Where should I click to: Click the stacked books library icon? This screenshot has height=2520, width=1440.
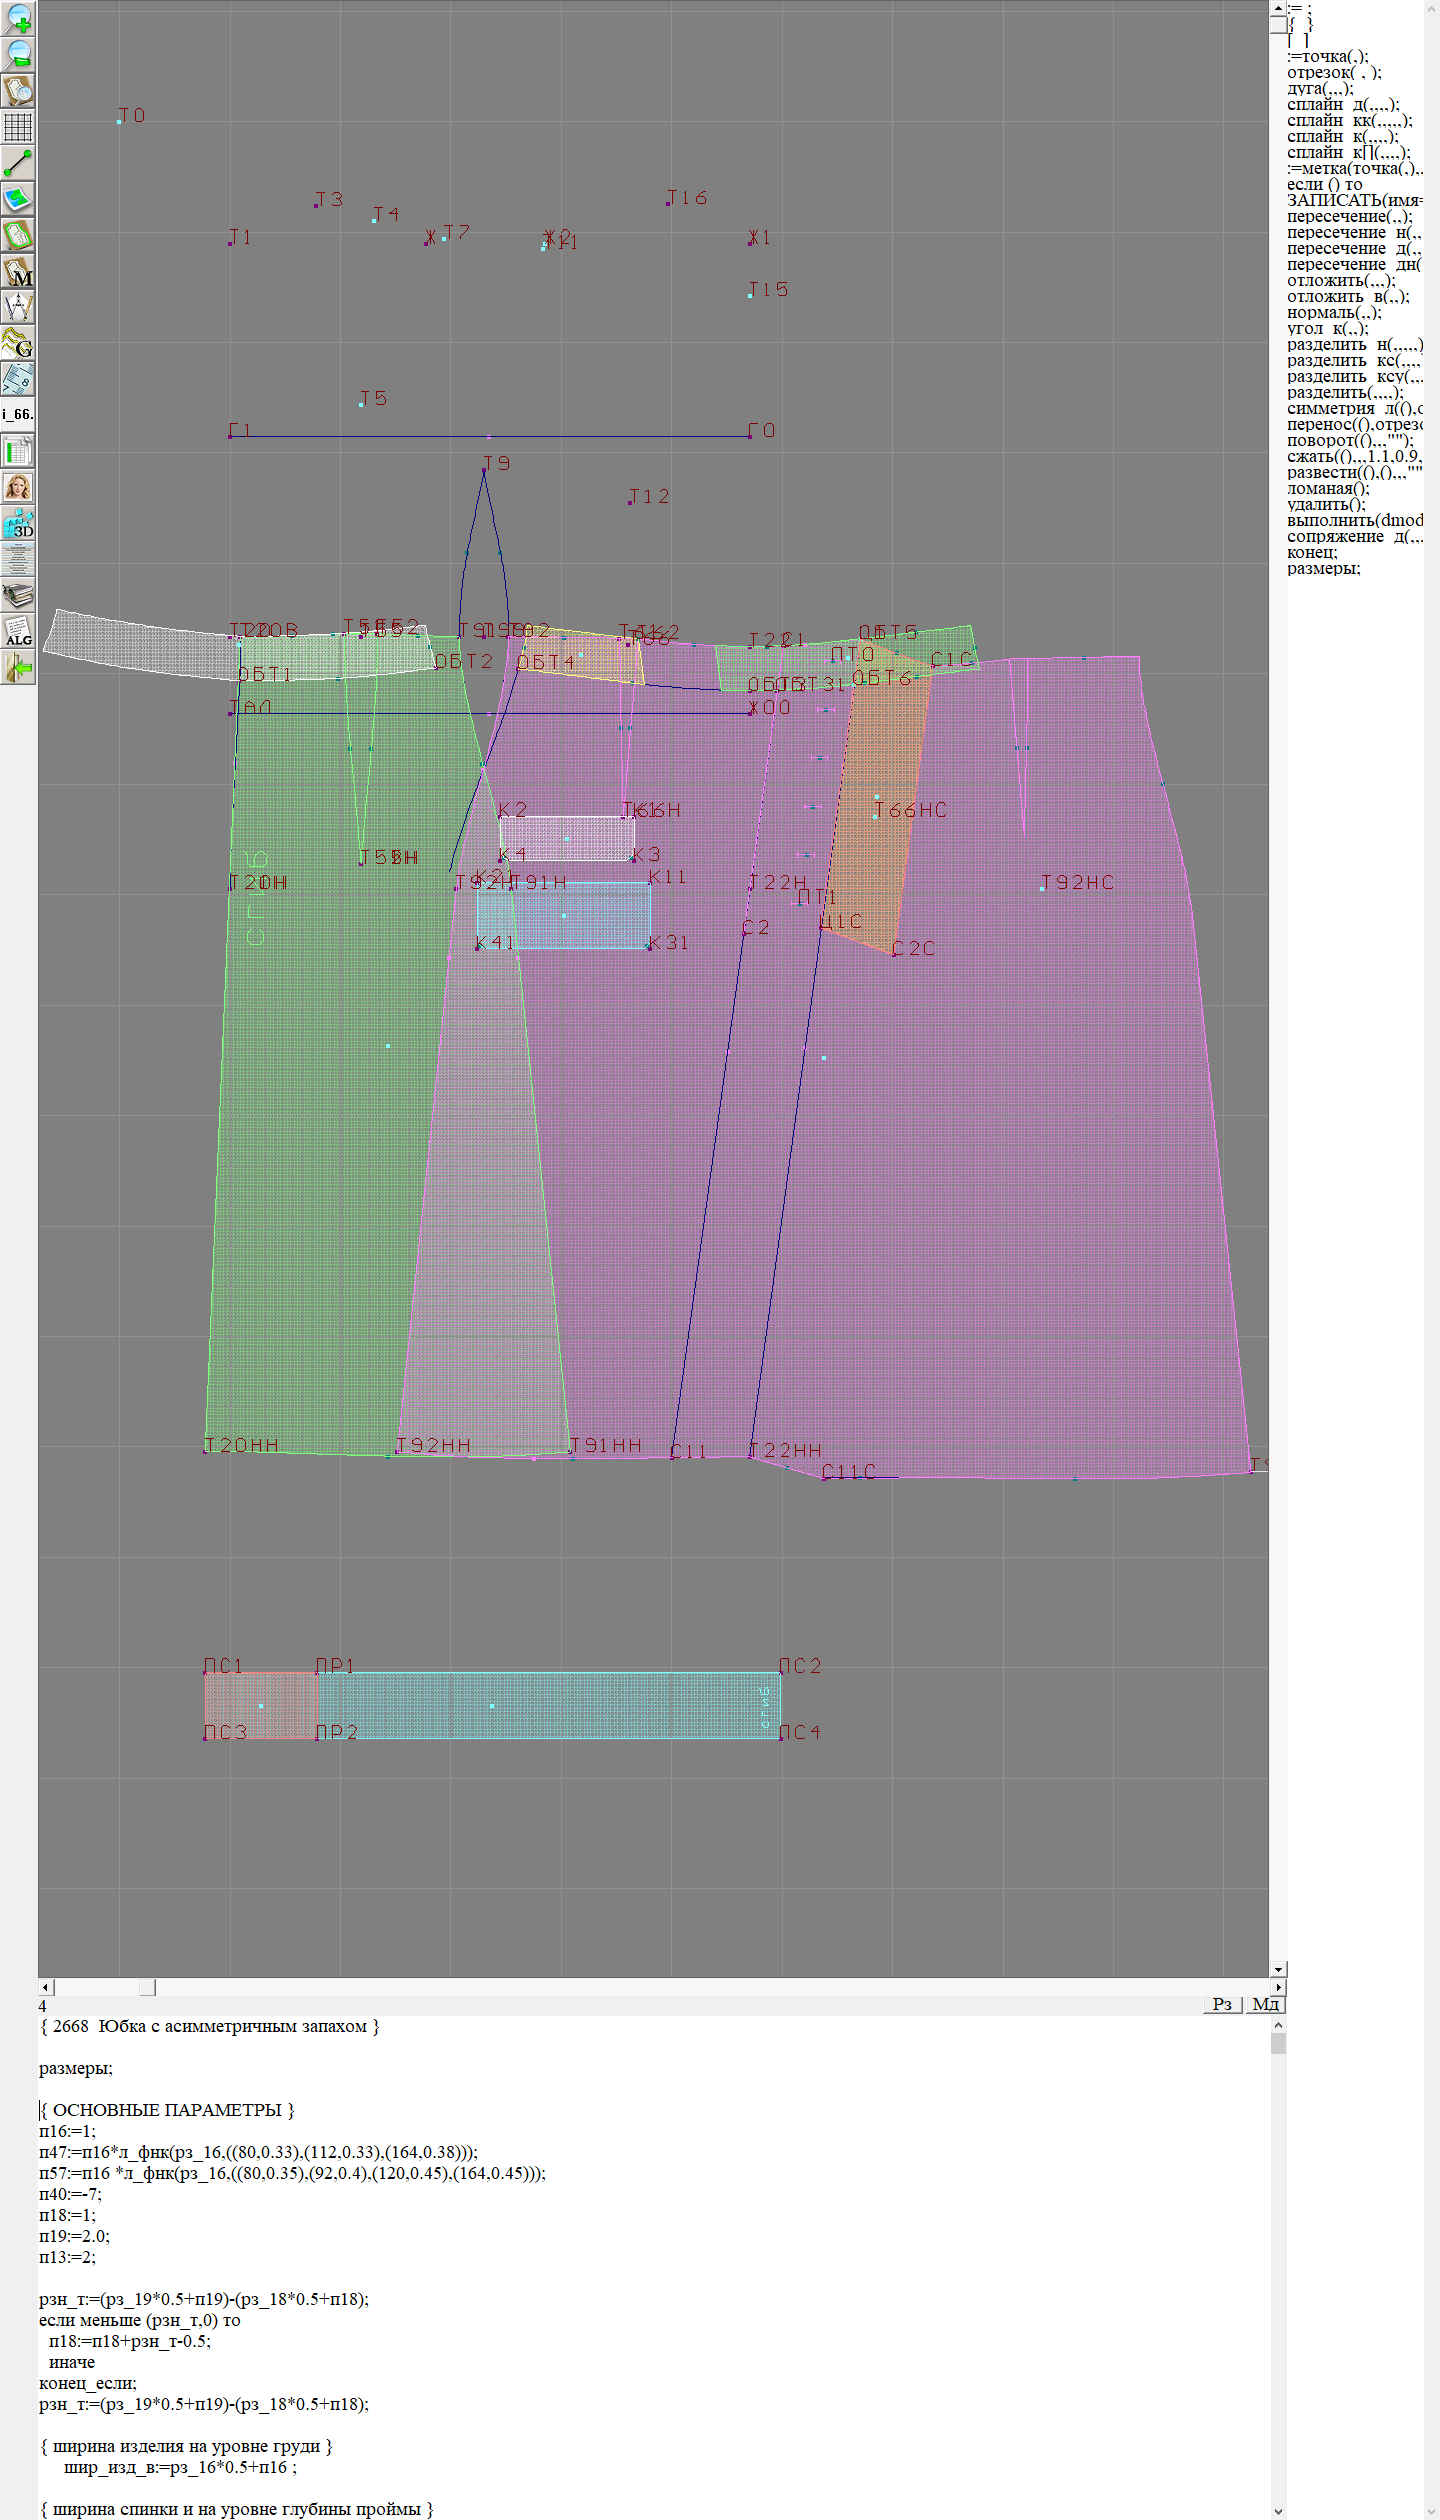pos(18,596)
